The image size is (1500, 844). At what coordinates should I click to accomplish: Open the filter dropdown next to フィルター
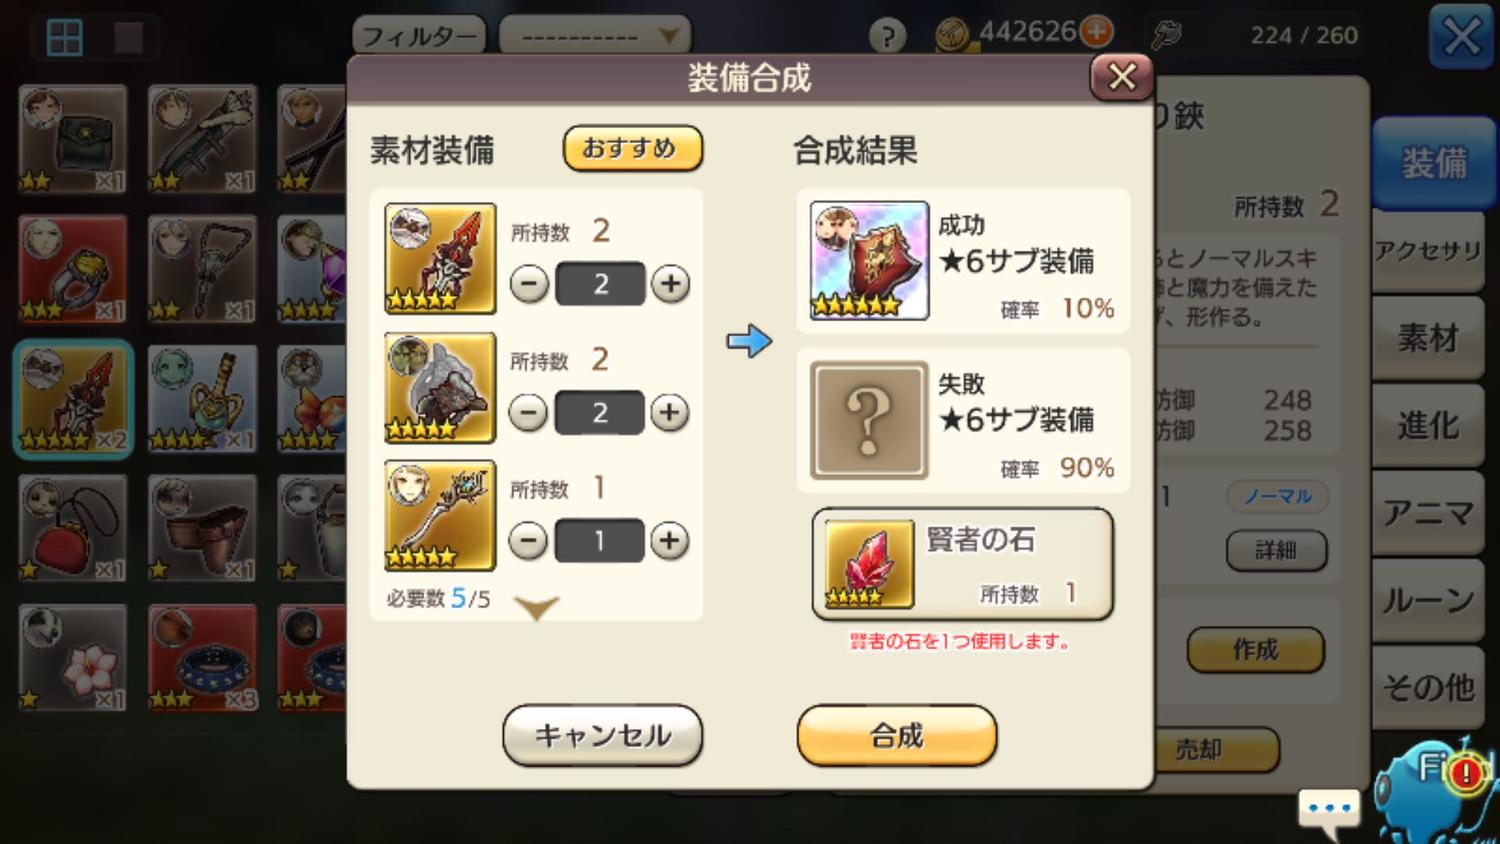coord(595,37)
